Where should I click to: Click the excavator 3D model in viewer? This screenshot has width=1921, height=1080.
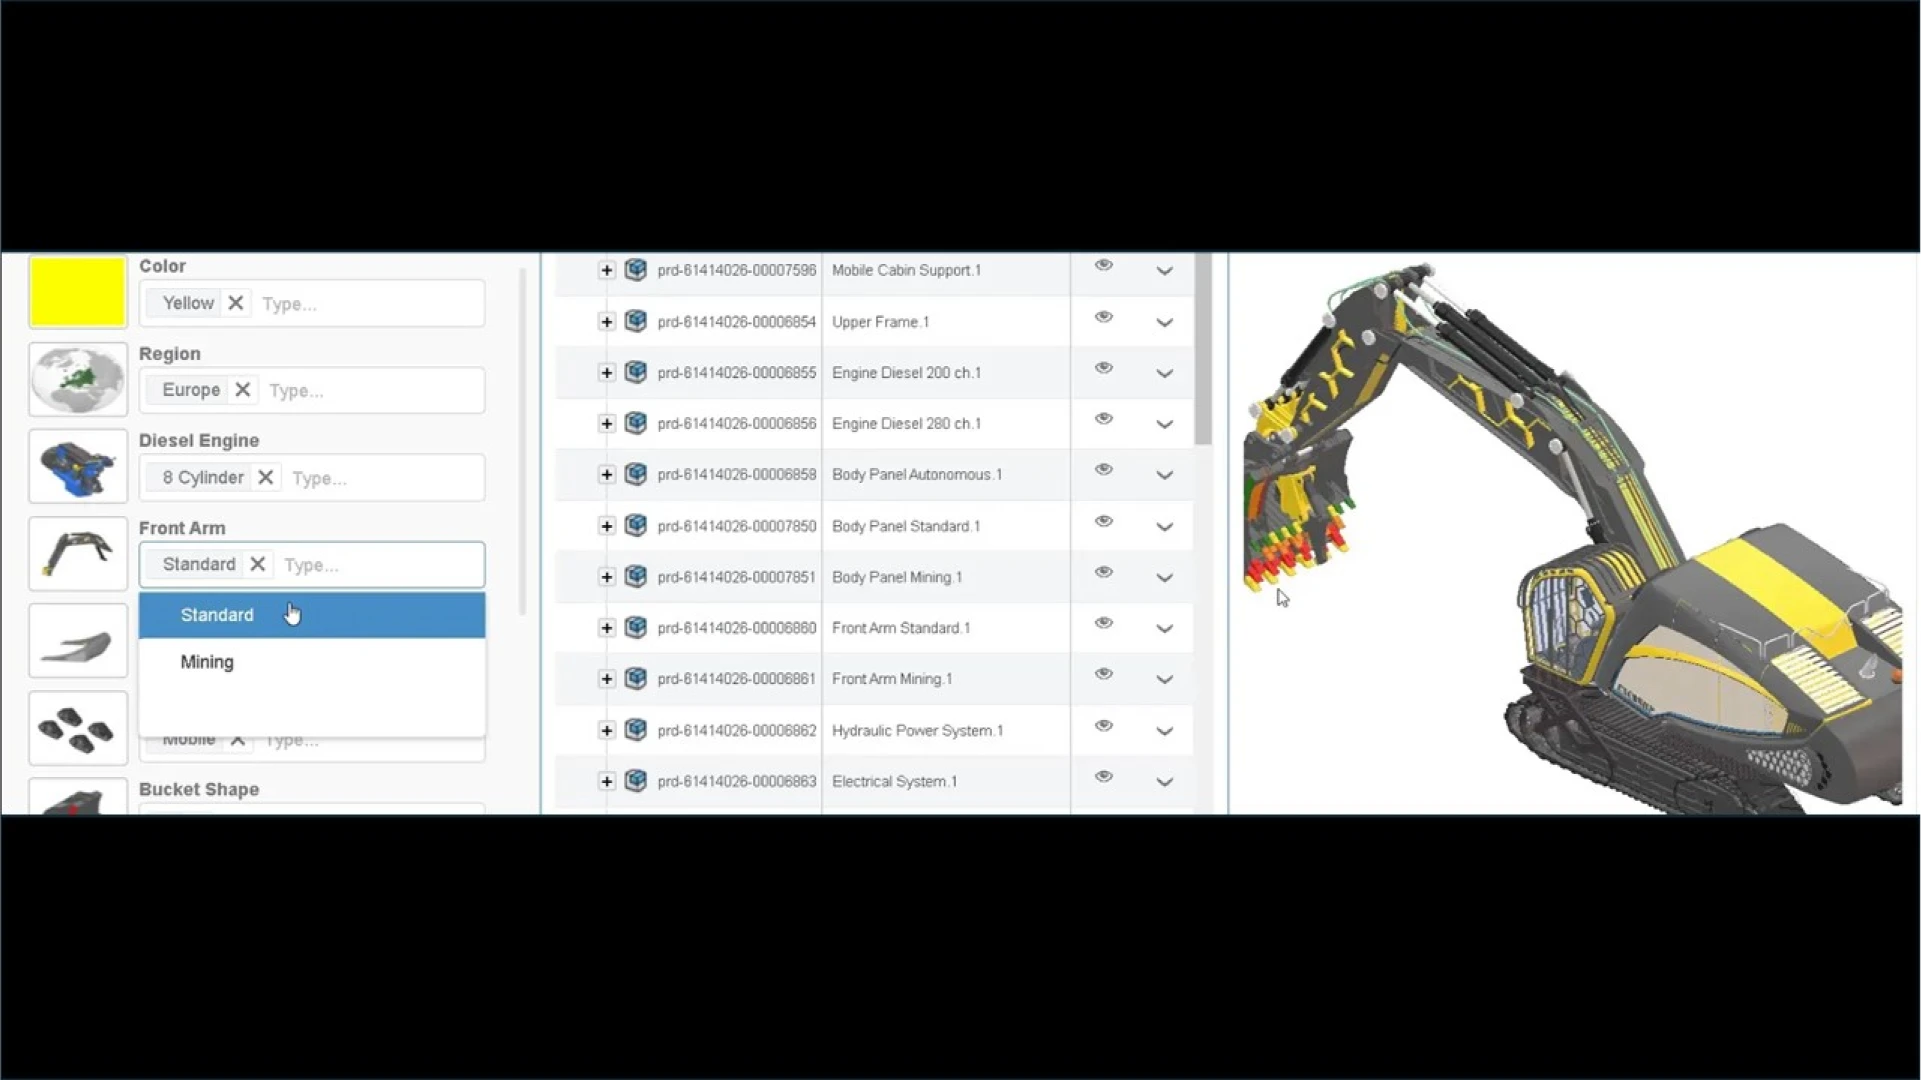point(1572,540)
